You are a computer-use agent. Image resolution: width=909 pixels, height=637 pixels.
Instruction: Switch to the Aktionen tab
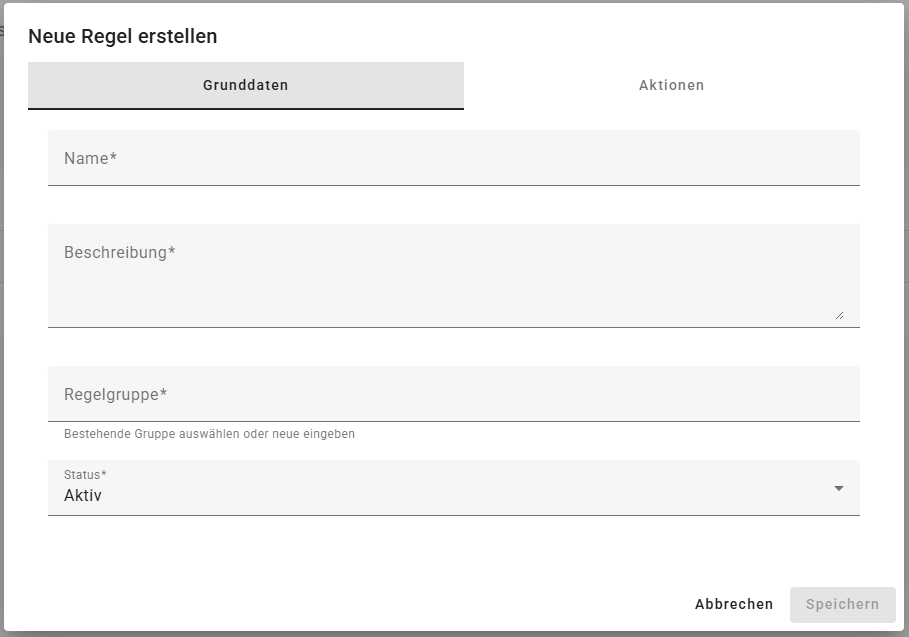click(x=671, y=86)
